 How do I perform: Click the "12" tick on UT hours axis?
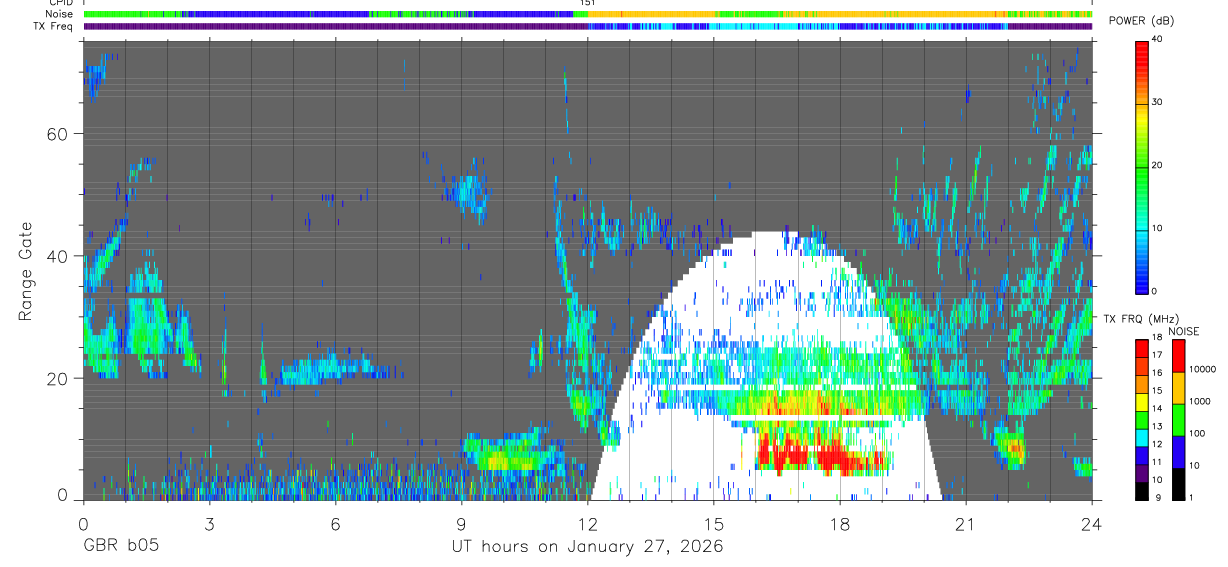click(587, 524)
